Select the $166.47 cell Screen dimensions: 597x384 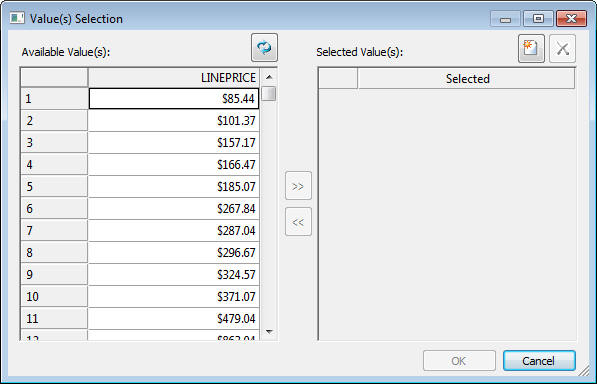click(x=174, y=165)
